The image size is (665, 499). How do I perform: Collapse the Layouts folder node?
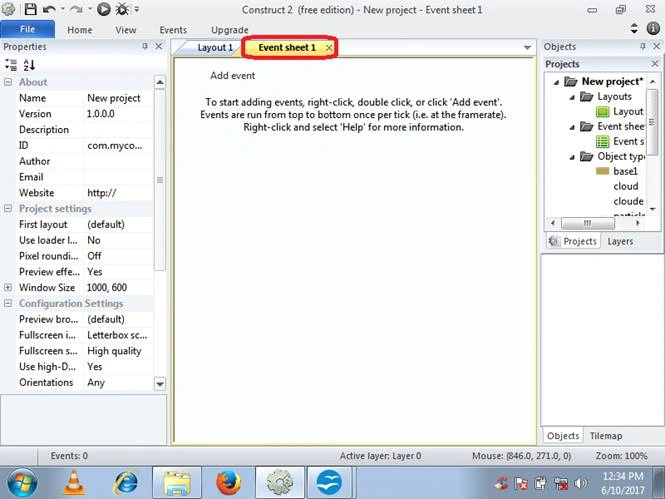tap(572, 97)
